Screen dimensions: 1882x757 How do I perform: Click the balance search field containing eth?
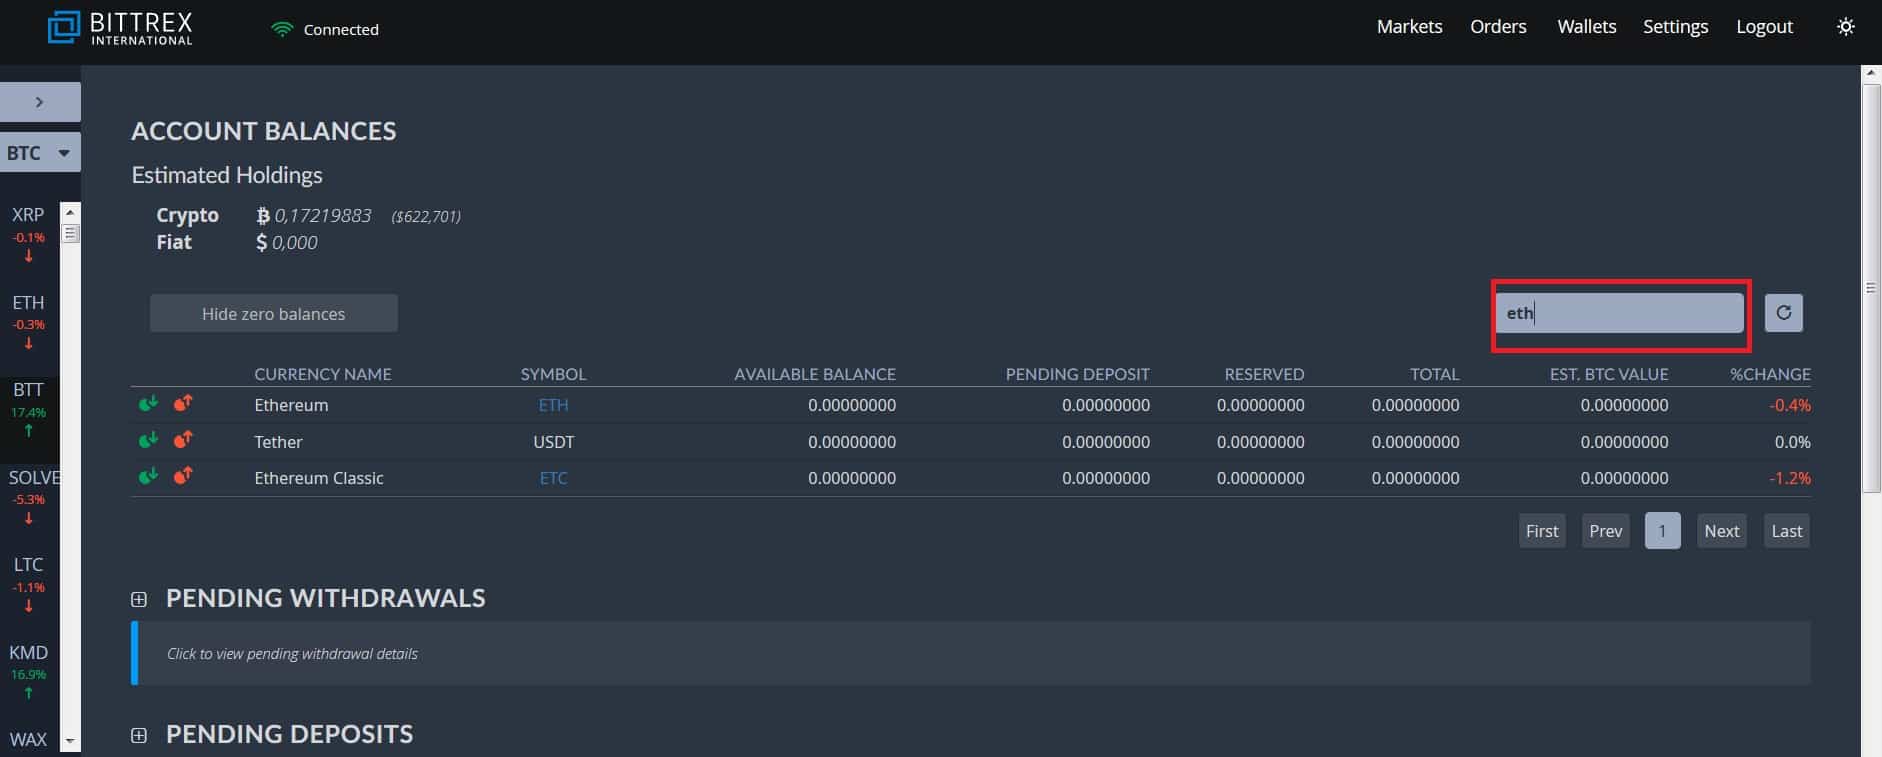tap(1620, 313)
